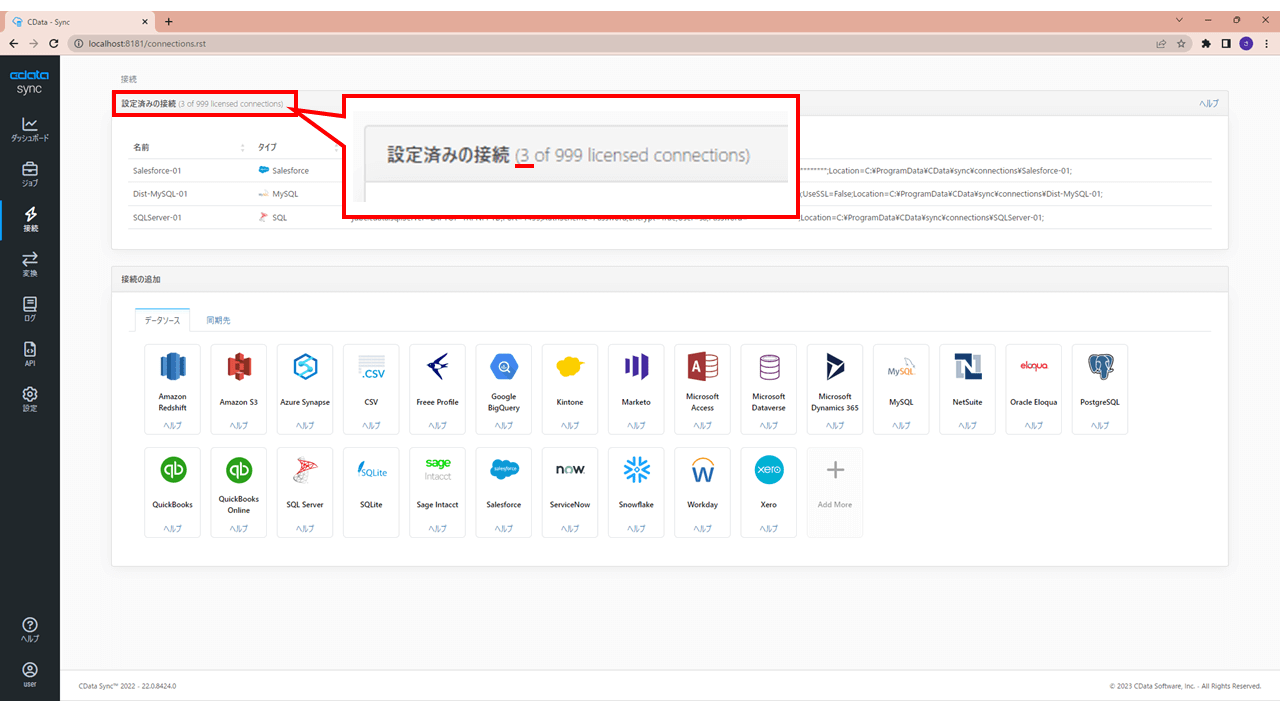Open the user account sidebar icon
The image size is (1280, 720).
(30, 675)
